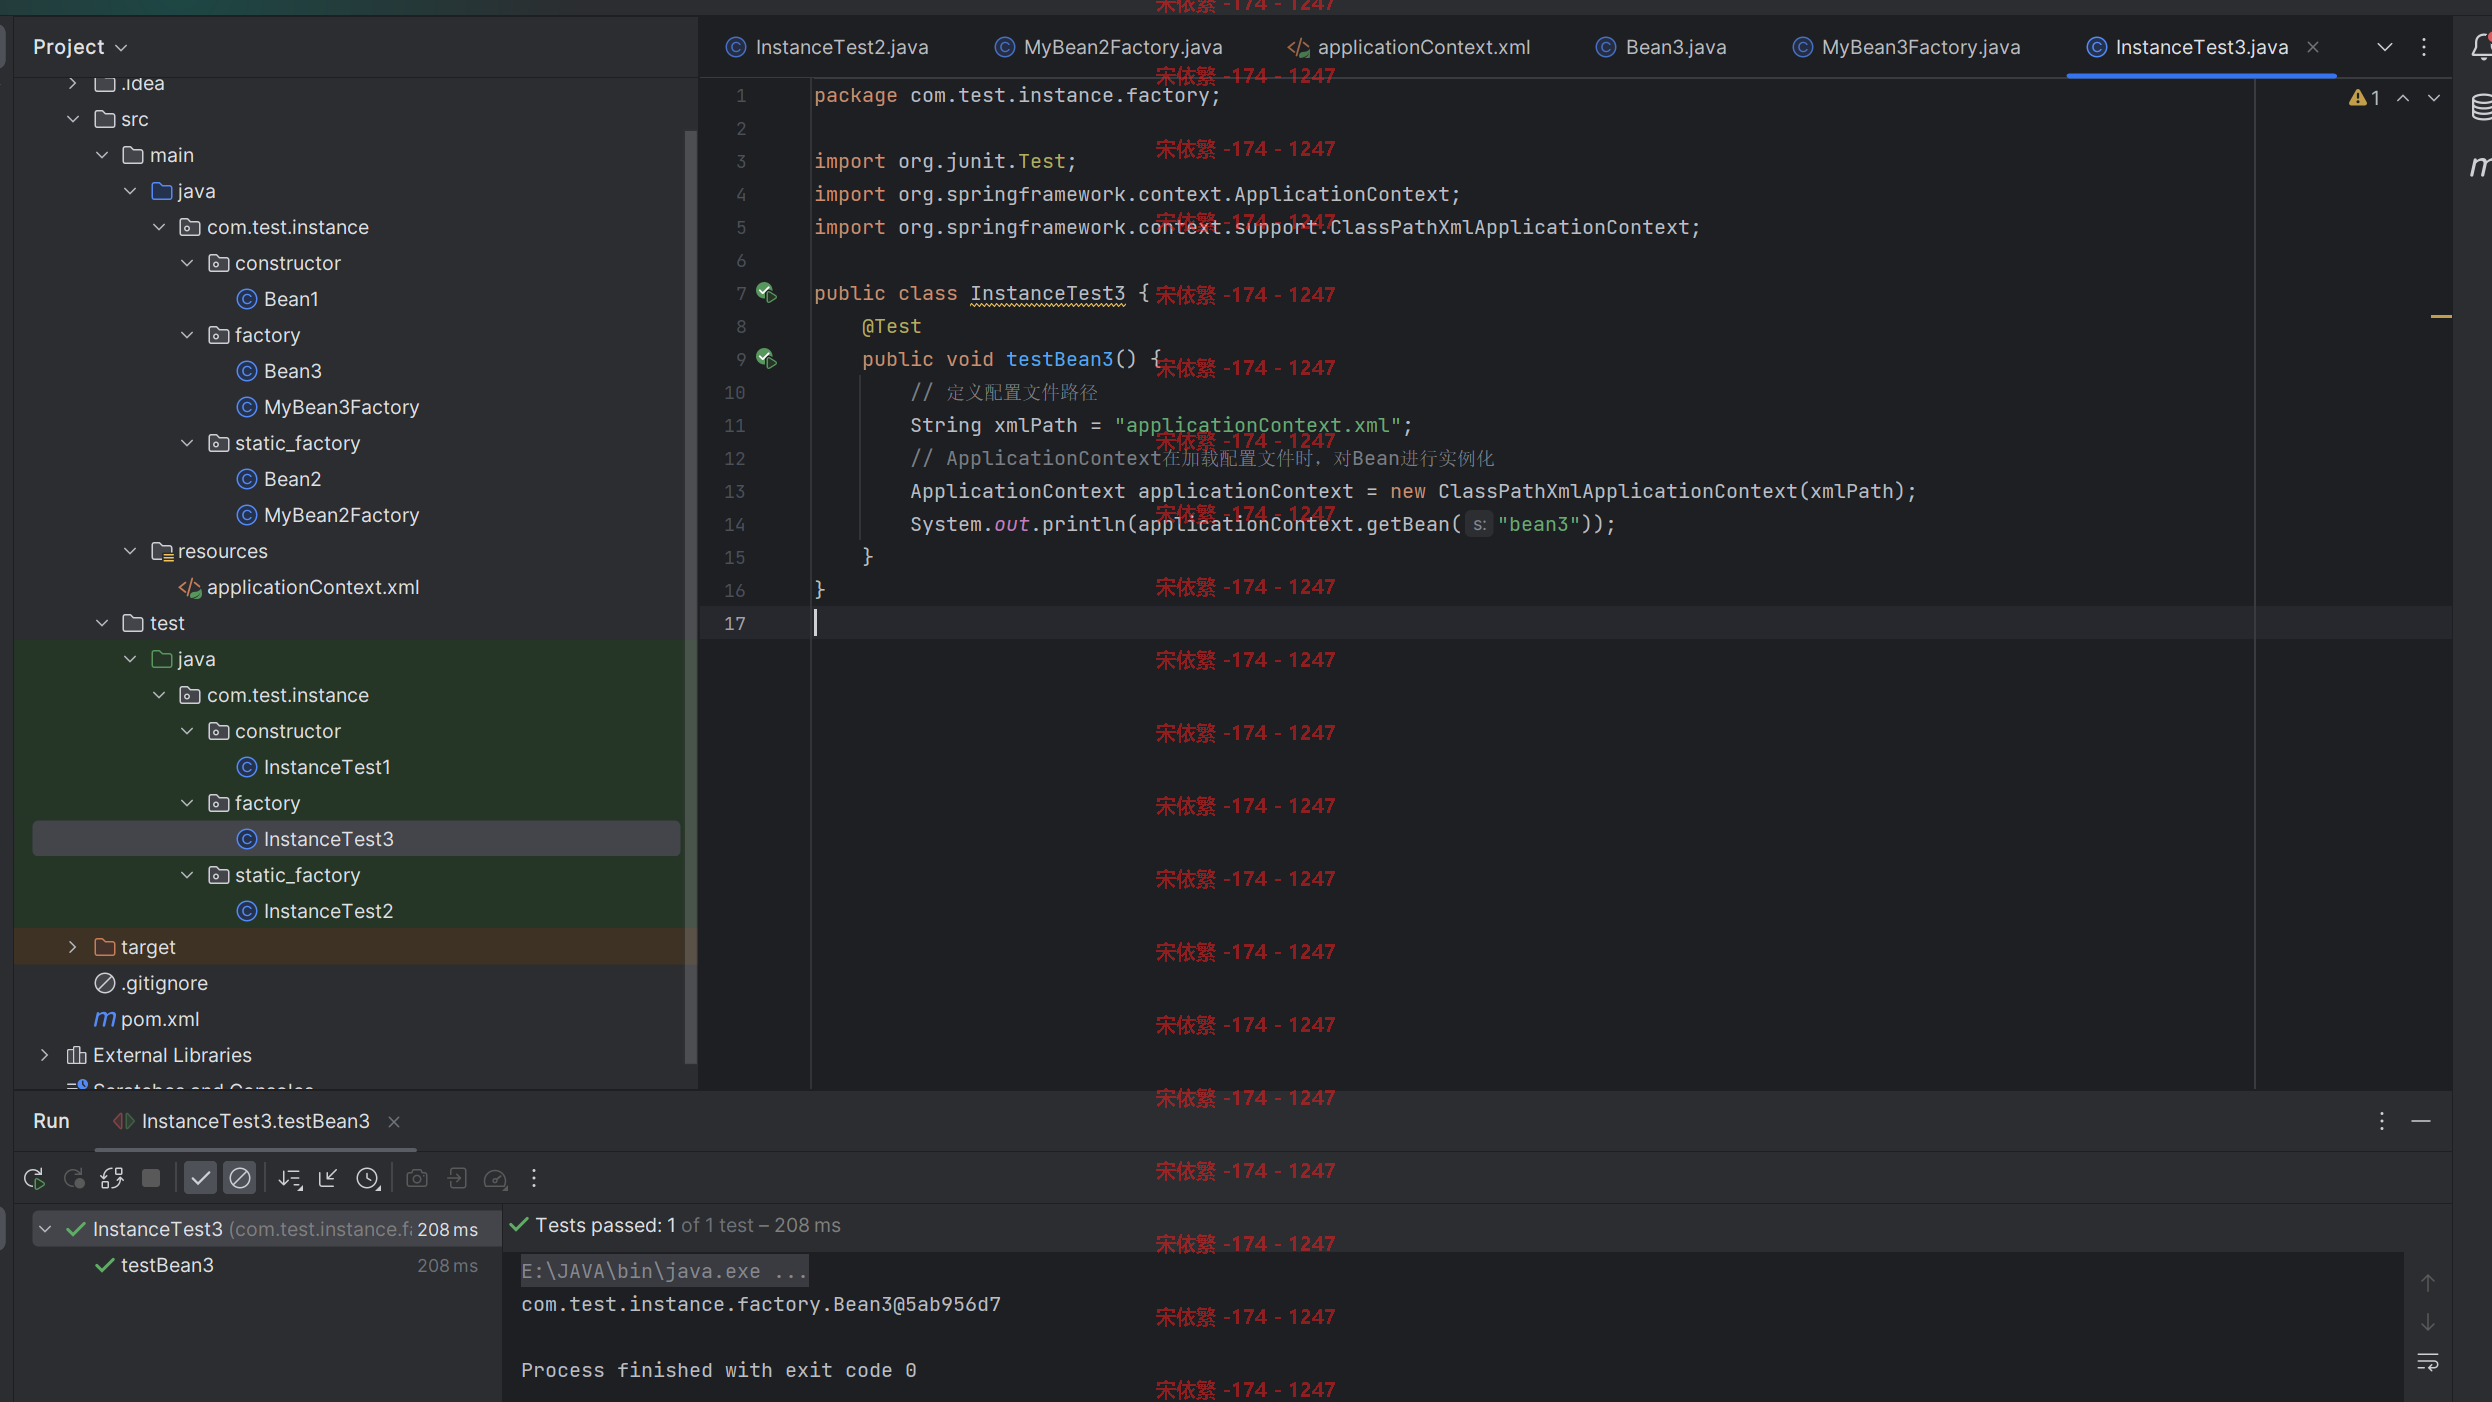Expand the .idea folder
The image size is (2492, 1402).
click(x=73, y=83)
